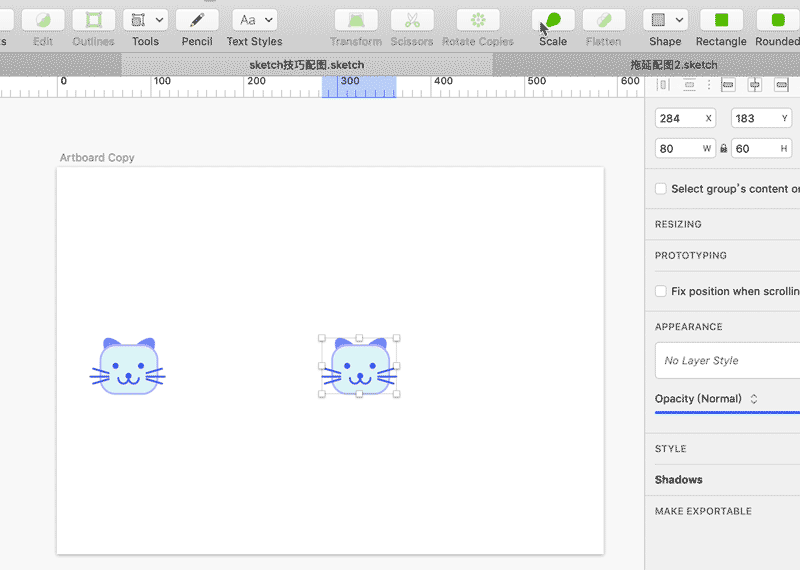Image resolution: width=800 pixels, height=570 pixels.
Task: Click the Scissors tool icon
Action: click(412, 20)
